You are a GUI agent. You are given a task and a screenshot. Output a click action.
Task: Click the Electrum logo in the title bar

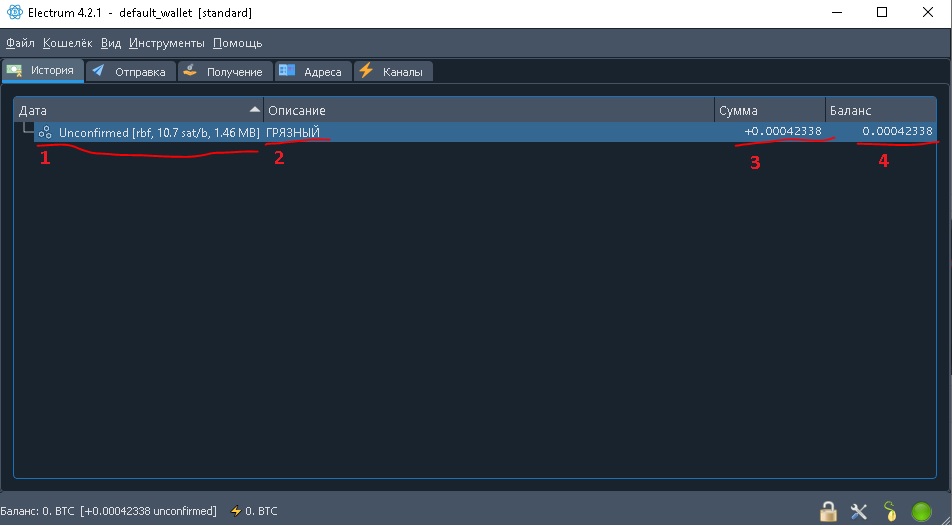click(x=13, y=13)
